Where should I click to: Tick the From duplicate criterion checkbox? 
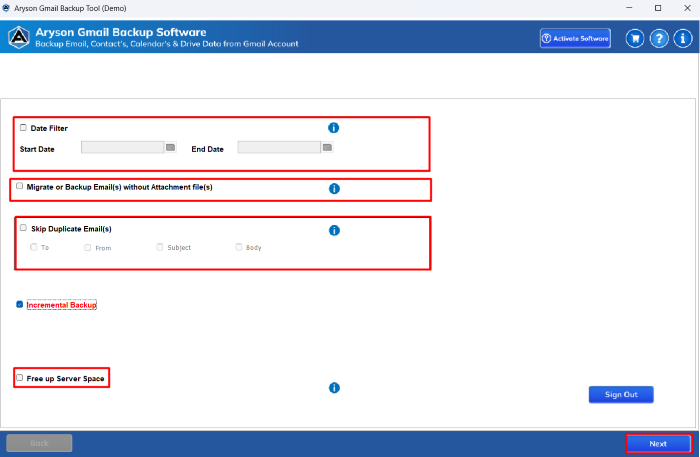point(88,248)
